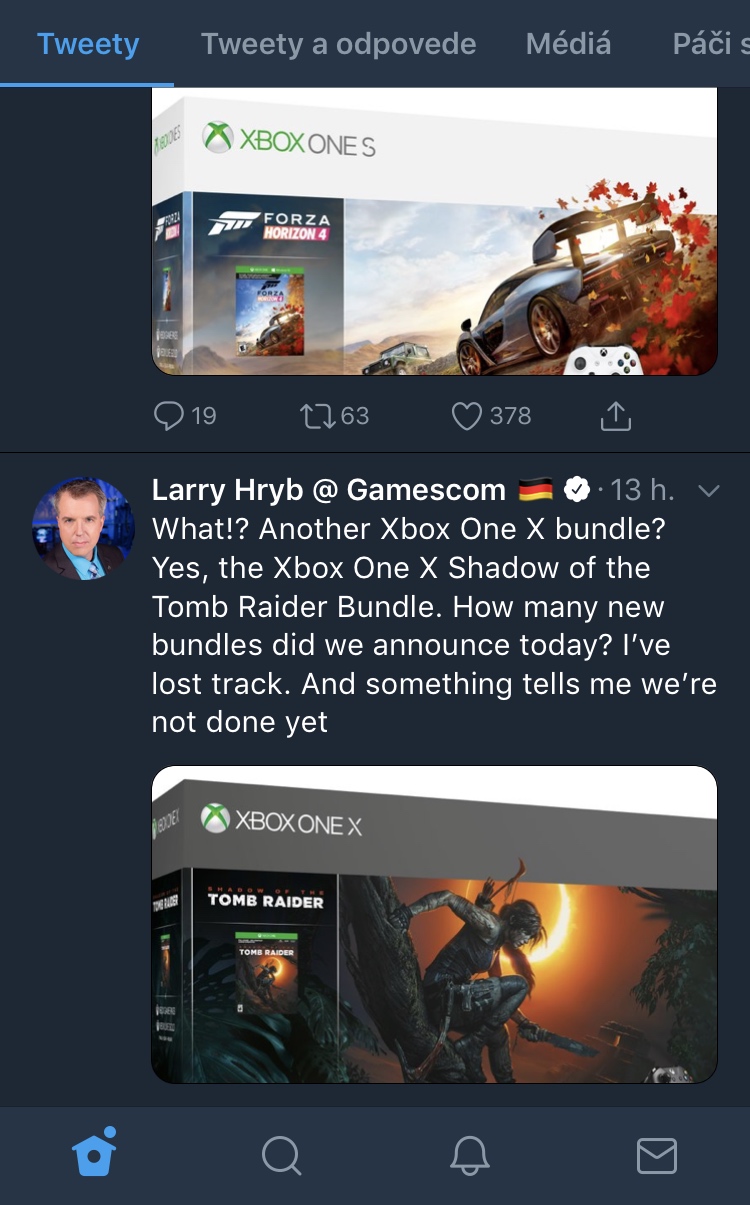Expand the Tomb Raider tweet options chevron
Screen dimensions: 750x1205
[x=708, y=490]
